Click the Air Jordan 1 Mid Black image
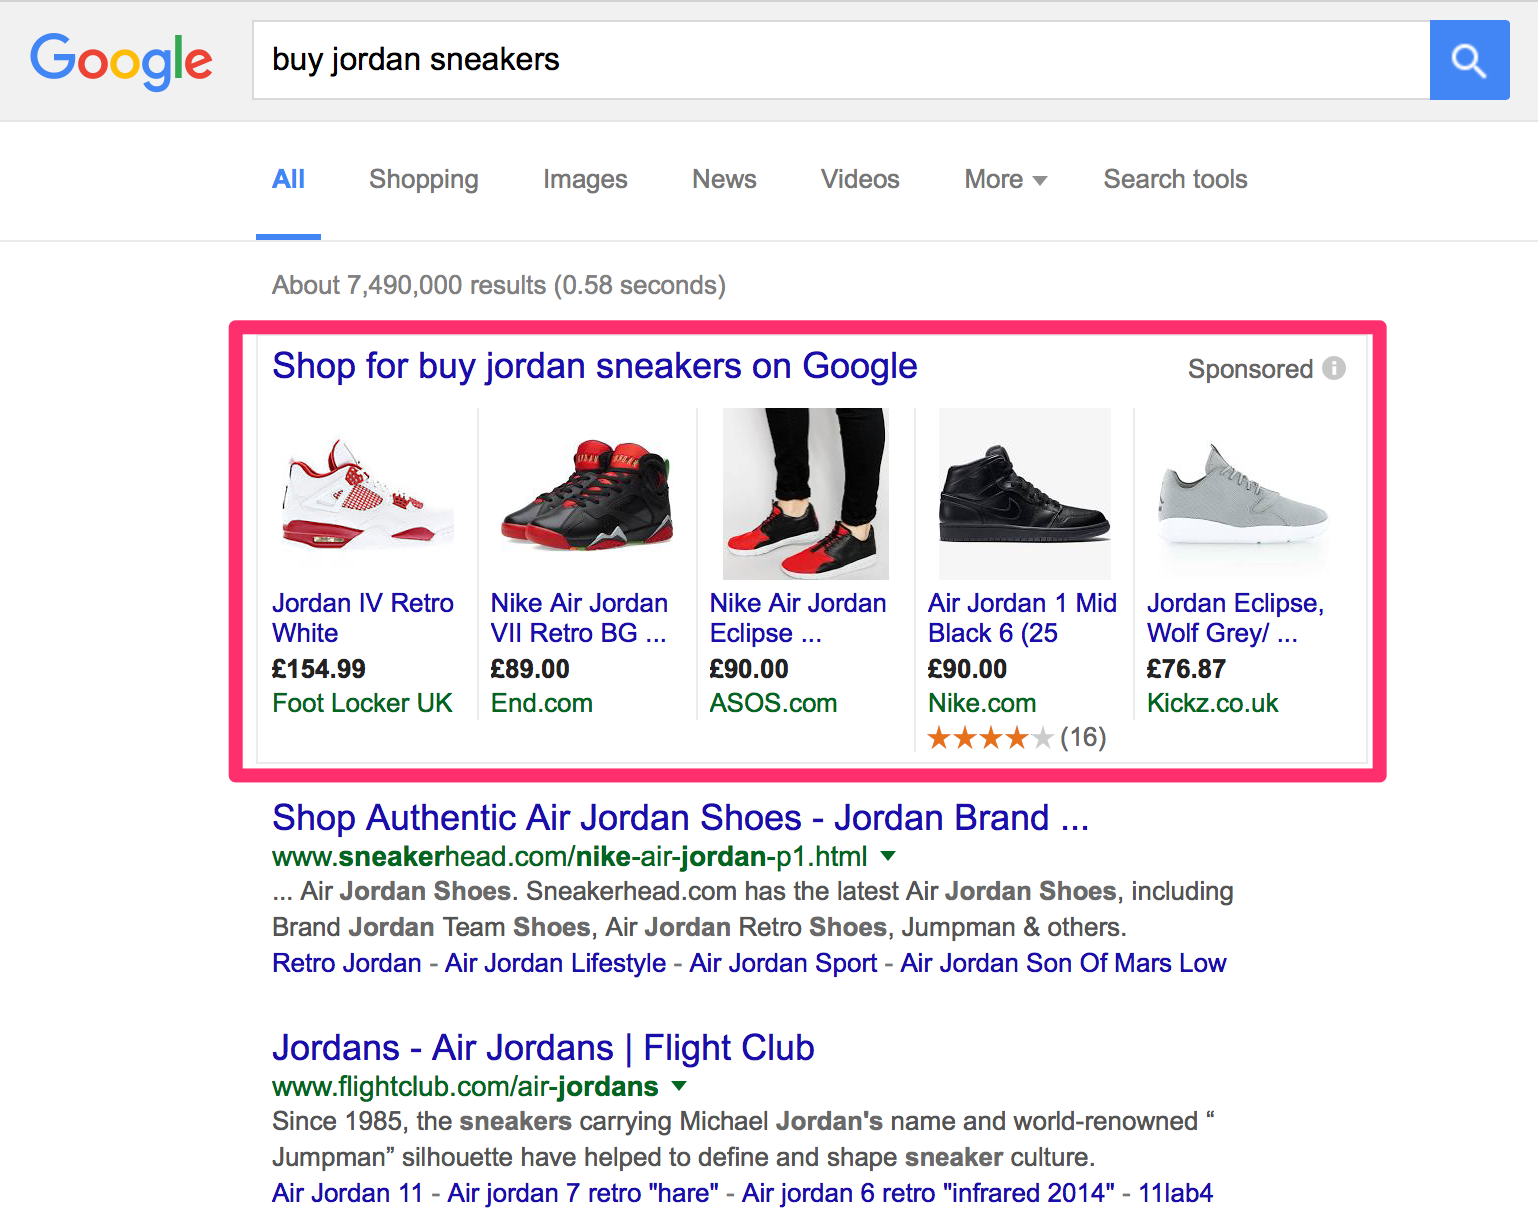Screen dimensions: 1538x1228 coord(1025,494)
